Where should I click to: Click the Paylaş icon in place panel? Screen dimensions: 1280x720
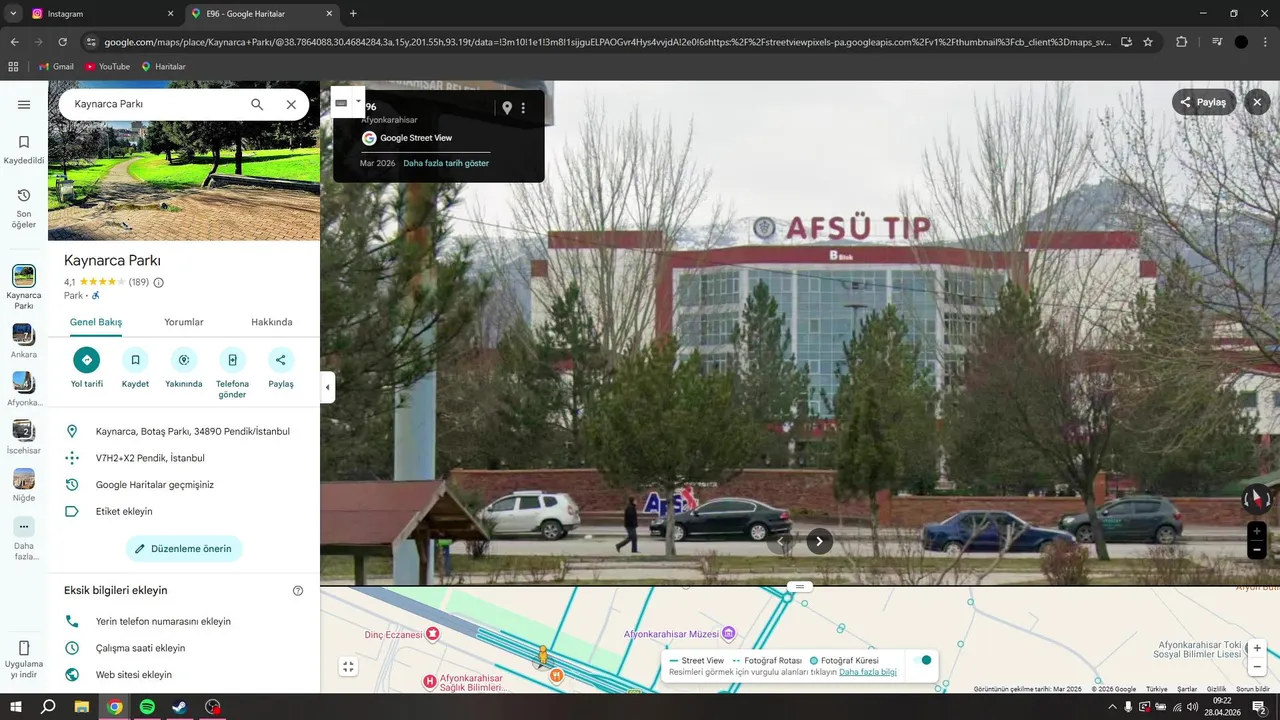click(281, 360)
